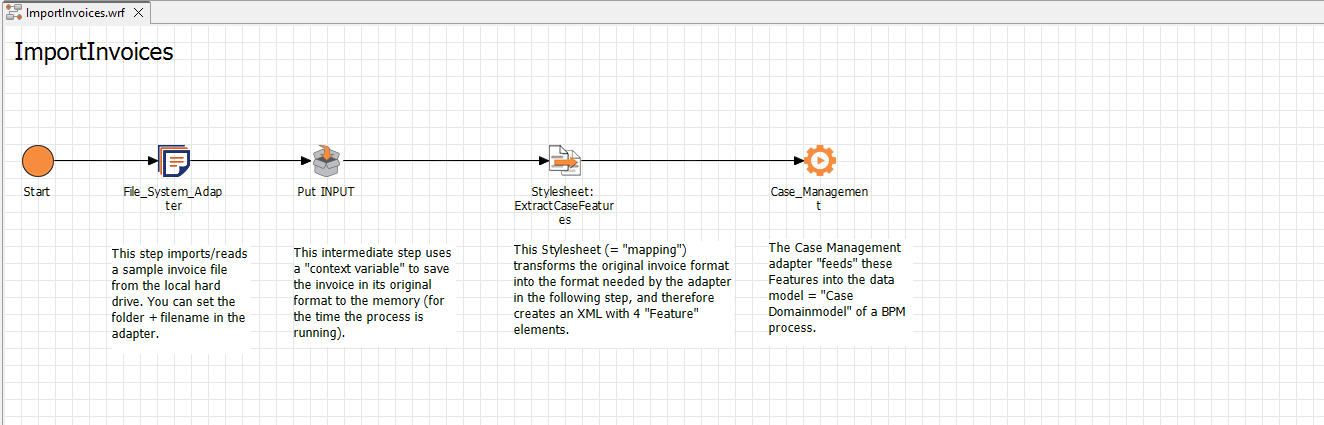This screenshot has width=1324, height=425.
Task: Select the note explaining the Stylesheet mapping
Action: (620, 289)
